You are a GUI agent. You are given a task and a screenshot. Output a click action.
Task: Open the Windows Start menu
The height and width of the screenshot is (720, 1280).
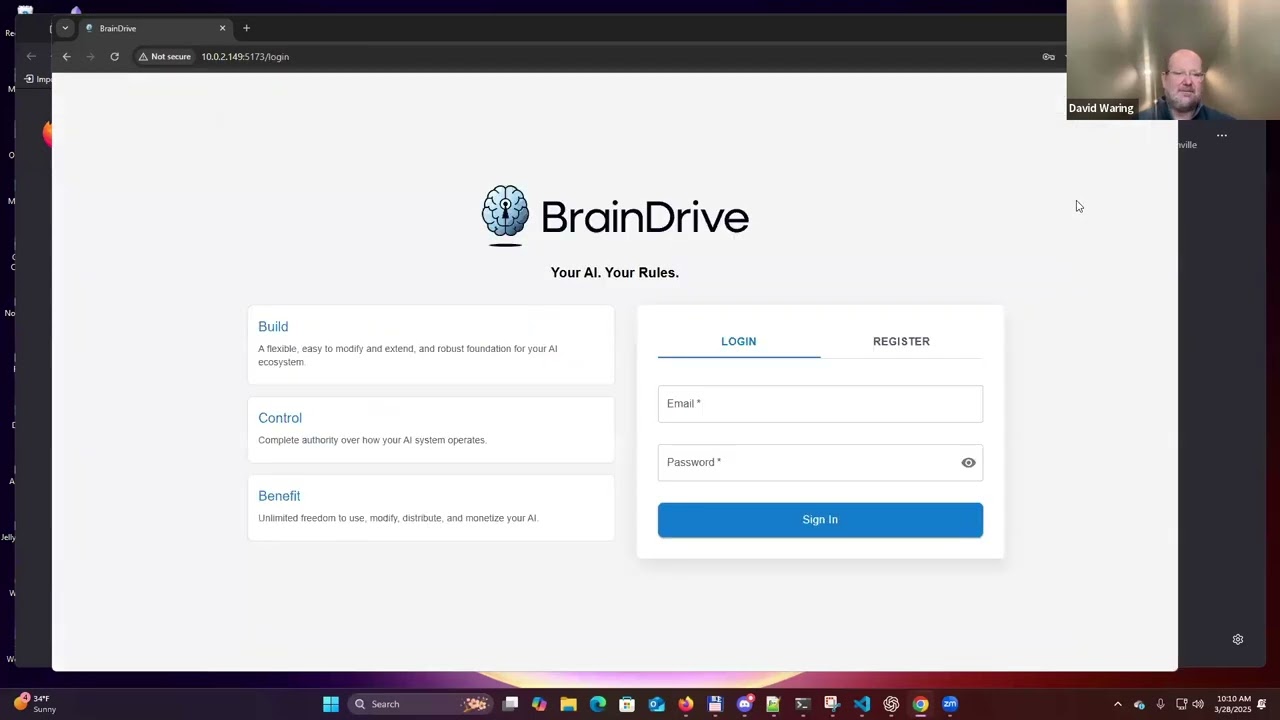coord(331,704)
